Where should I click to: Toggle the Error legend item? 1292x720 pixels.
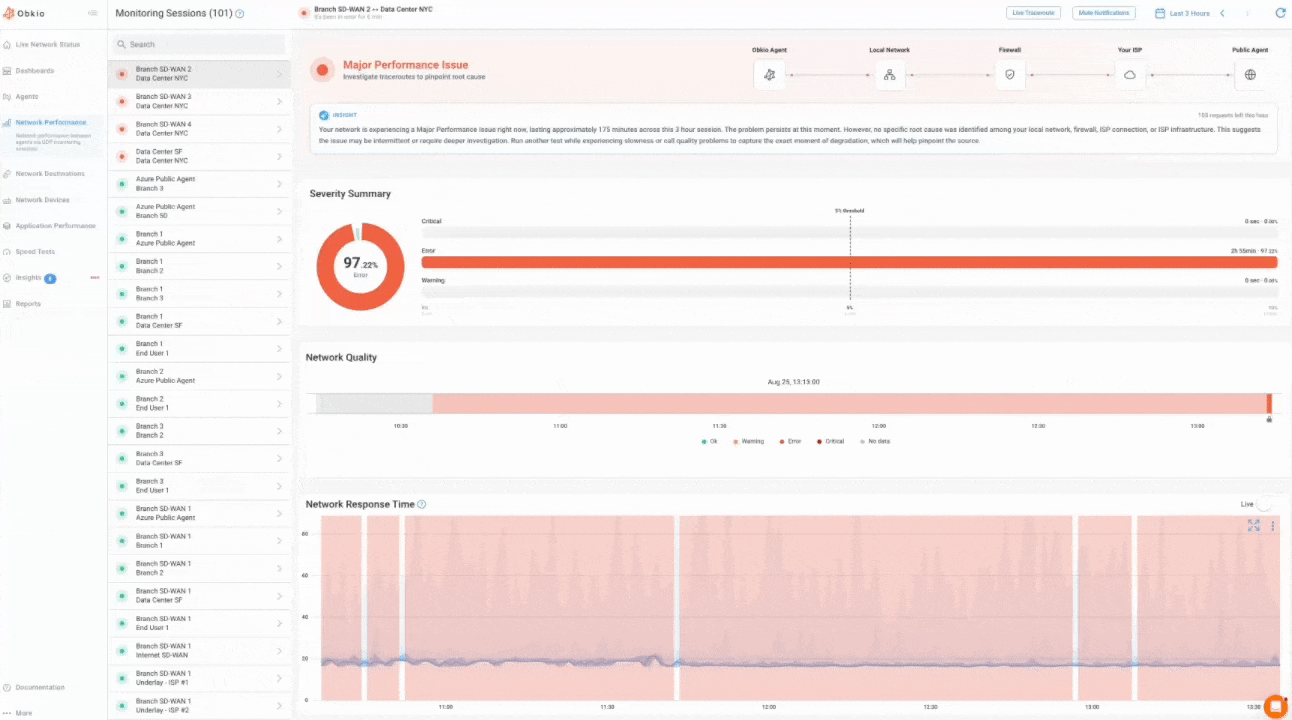(x=790, y=441)
